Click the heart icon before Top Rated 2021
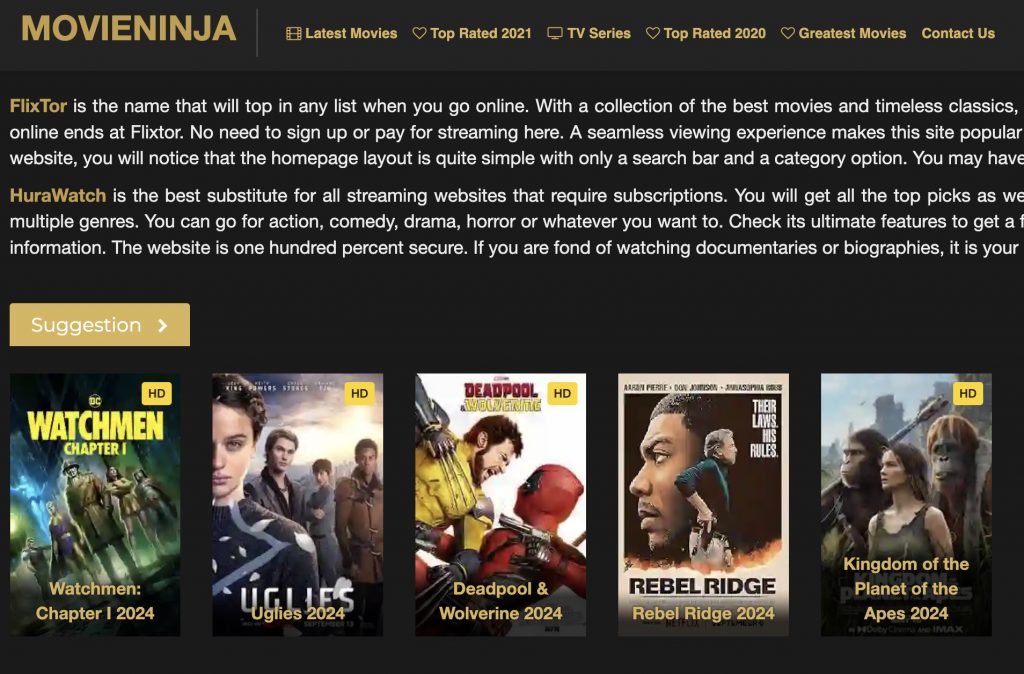Screen dimensions: 1024x674 [419, 33]
